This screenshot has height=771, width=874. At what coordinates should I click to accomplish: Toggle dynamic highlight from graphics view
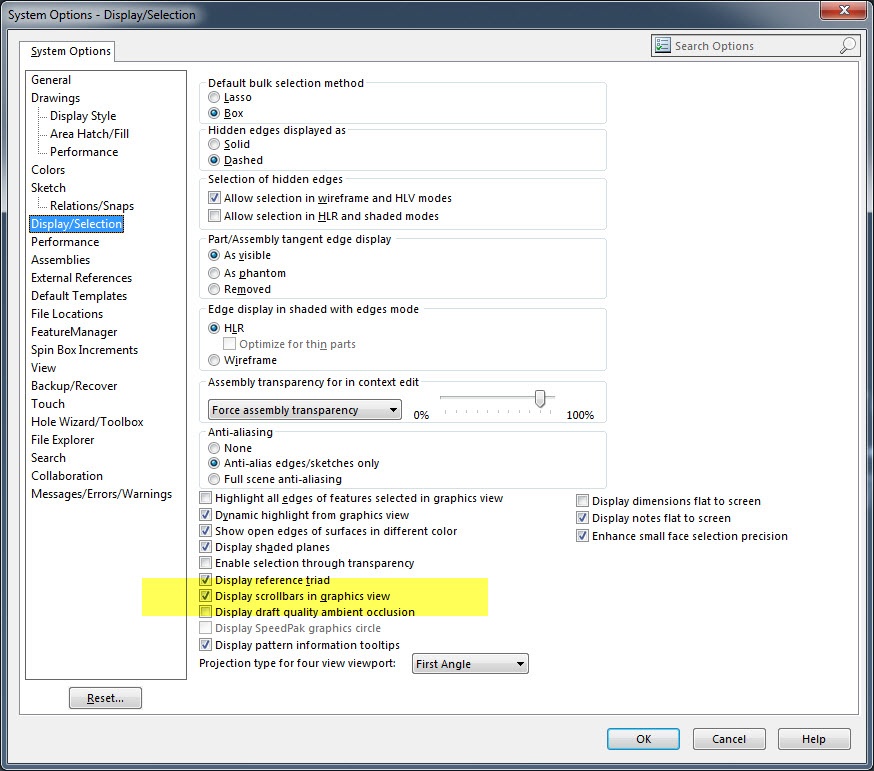coord(206,515)
